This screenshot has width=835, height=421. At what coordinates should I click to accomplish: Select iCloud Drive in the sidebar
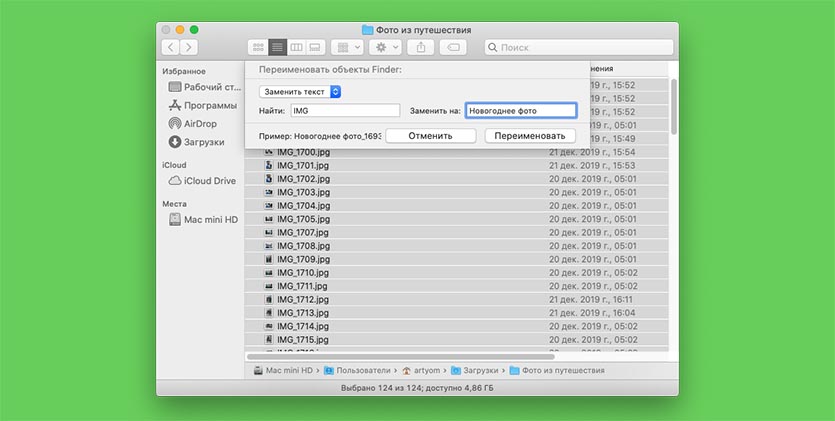(x=209, y=180)
